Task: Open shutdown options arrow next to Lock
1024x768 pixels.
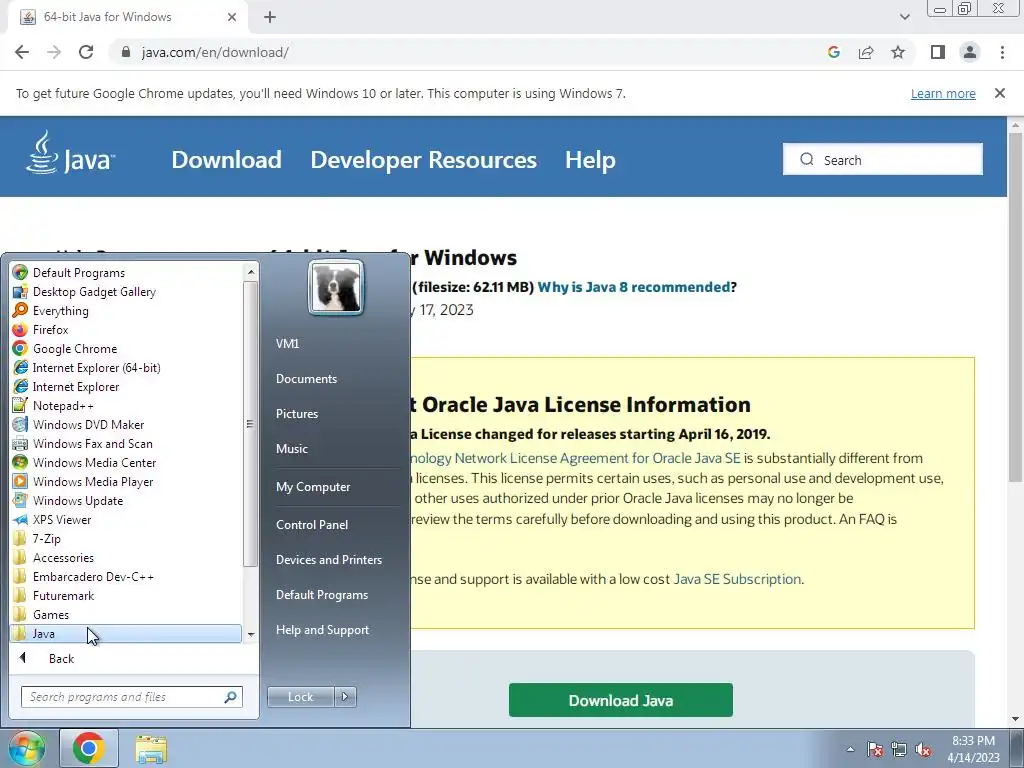Action: coord(345,697)
